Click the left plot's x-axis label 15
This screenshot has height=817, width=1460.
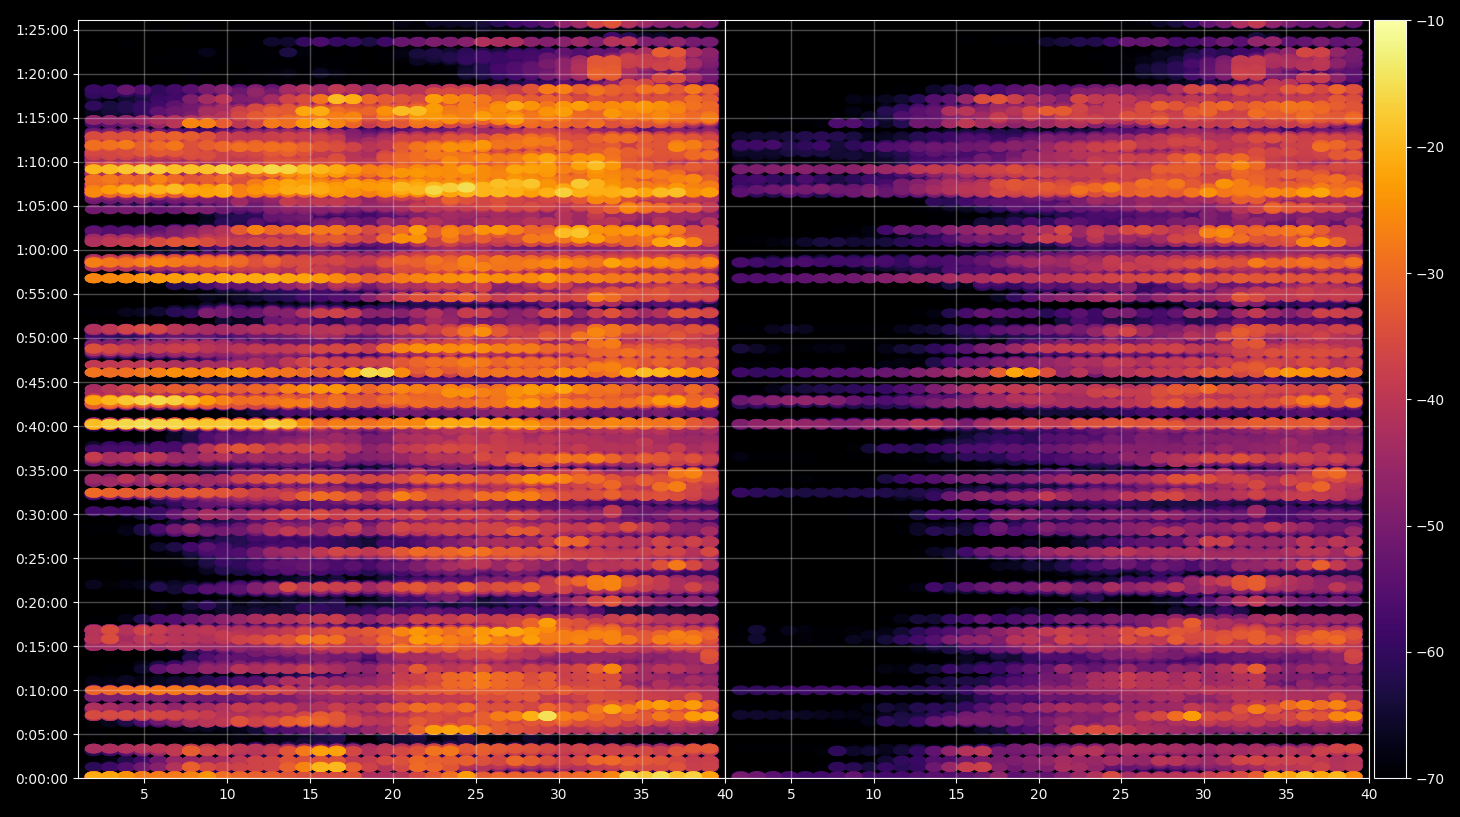310,795
